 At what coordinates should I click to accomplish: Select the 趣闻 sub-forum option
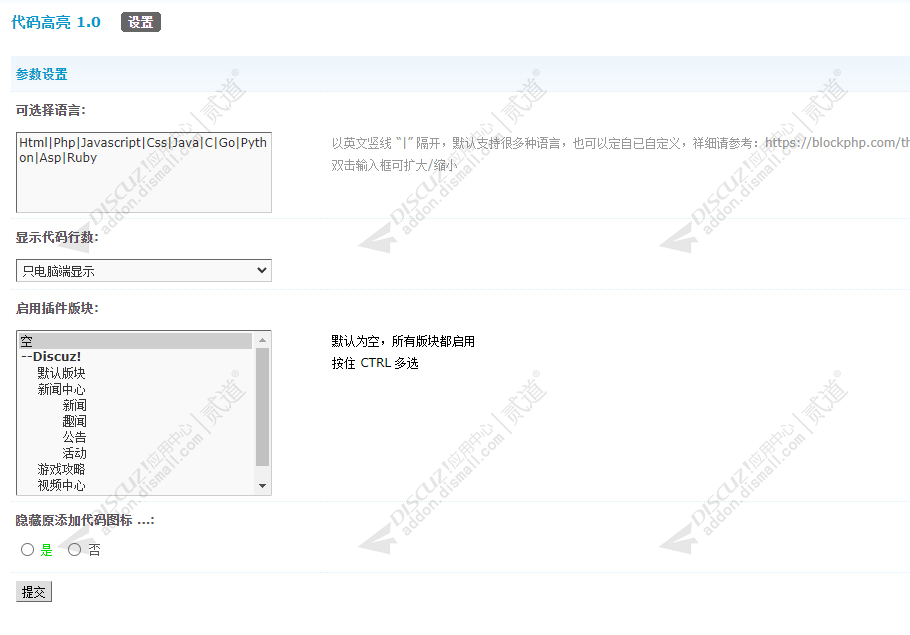coord(136,421)
